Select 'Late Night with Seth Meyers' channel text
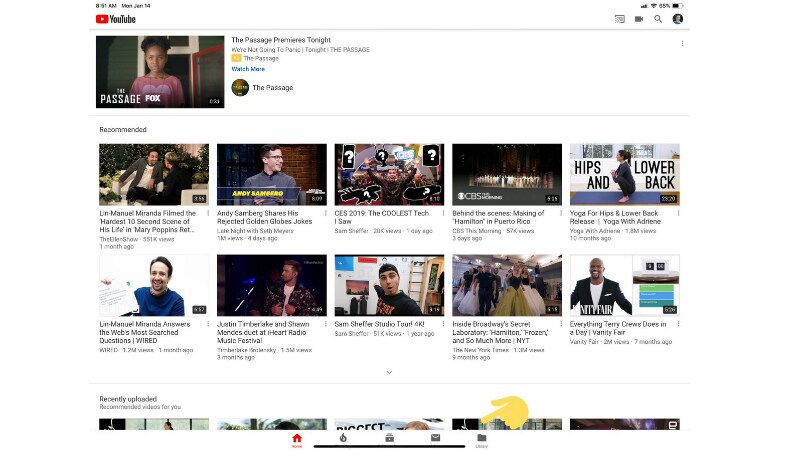 [255, 231]
